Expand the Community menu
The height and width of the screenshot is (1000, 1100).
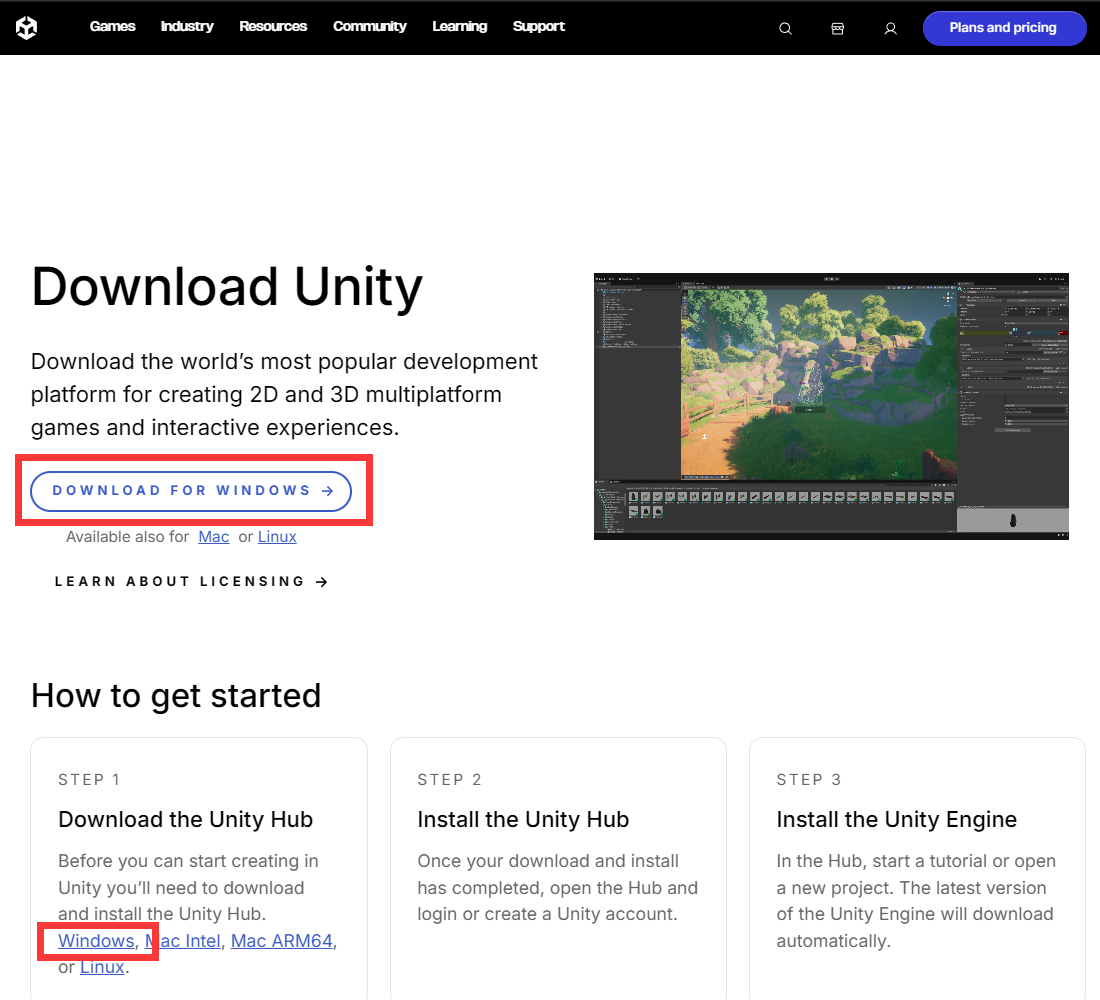[370, 27]
